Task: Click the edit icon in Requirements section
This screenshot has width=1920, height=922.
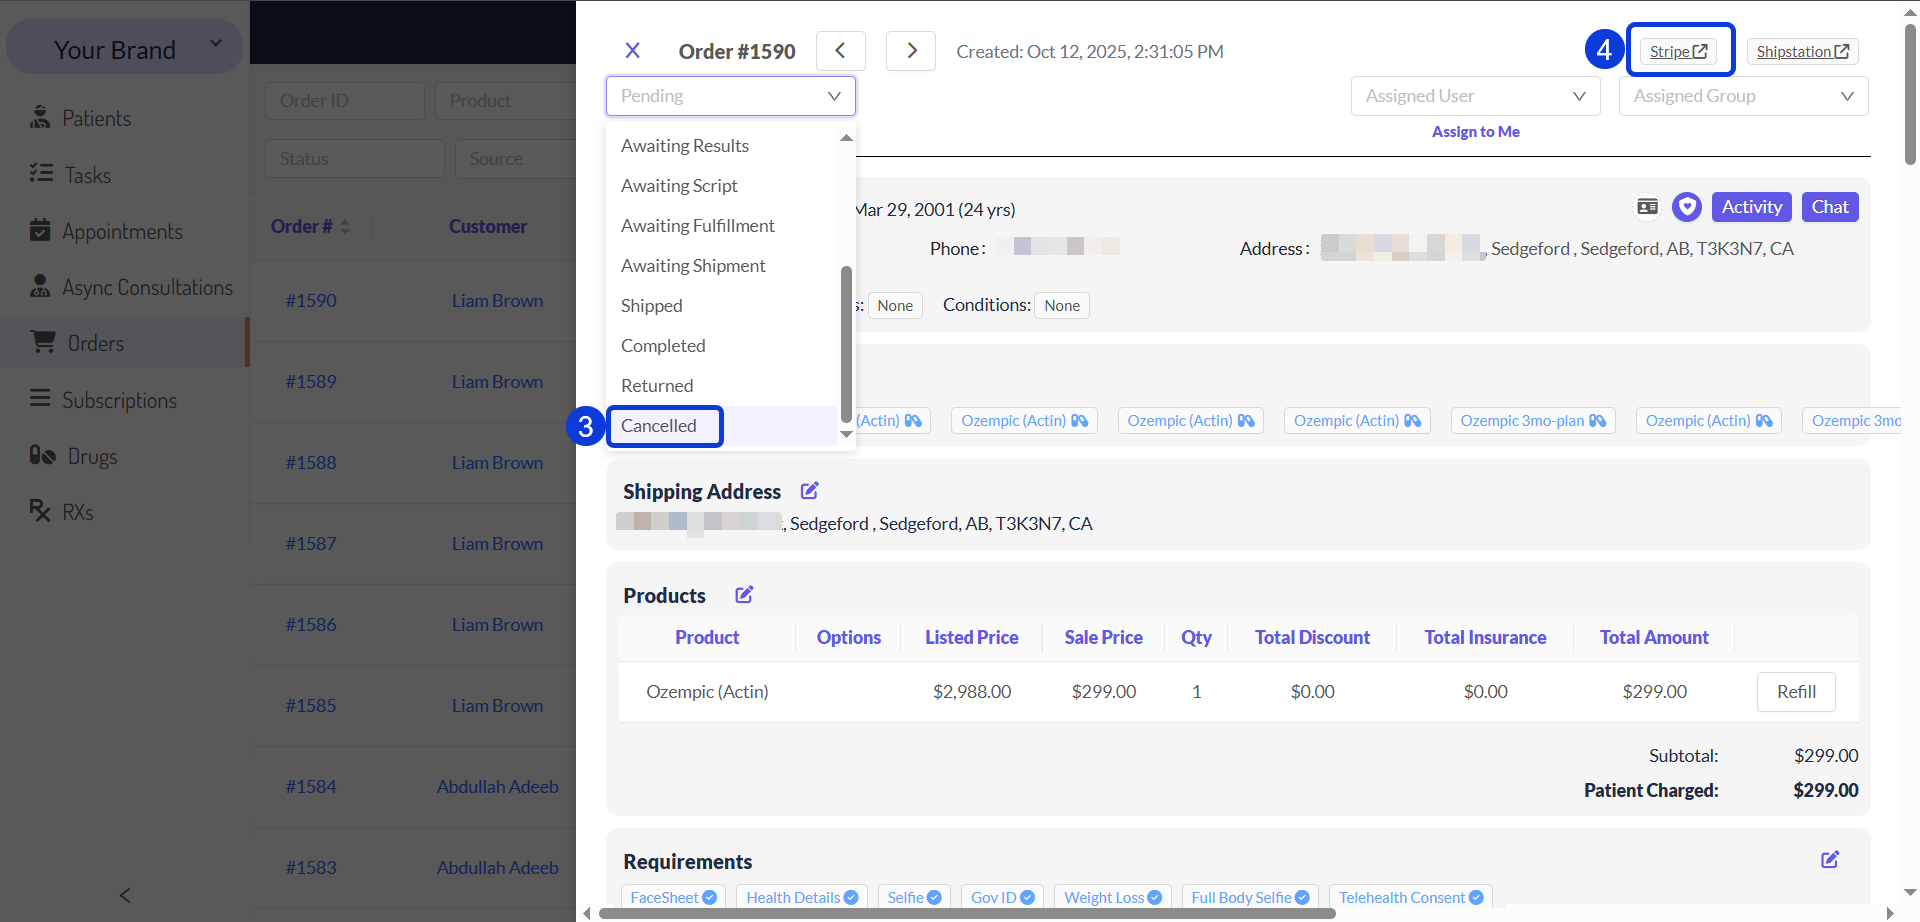Action: (x=1830, y=860)
